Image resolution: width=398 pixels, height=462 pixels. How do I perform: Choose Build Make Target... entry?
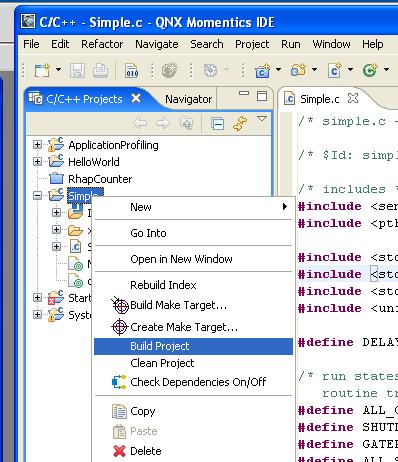(193, 305)
